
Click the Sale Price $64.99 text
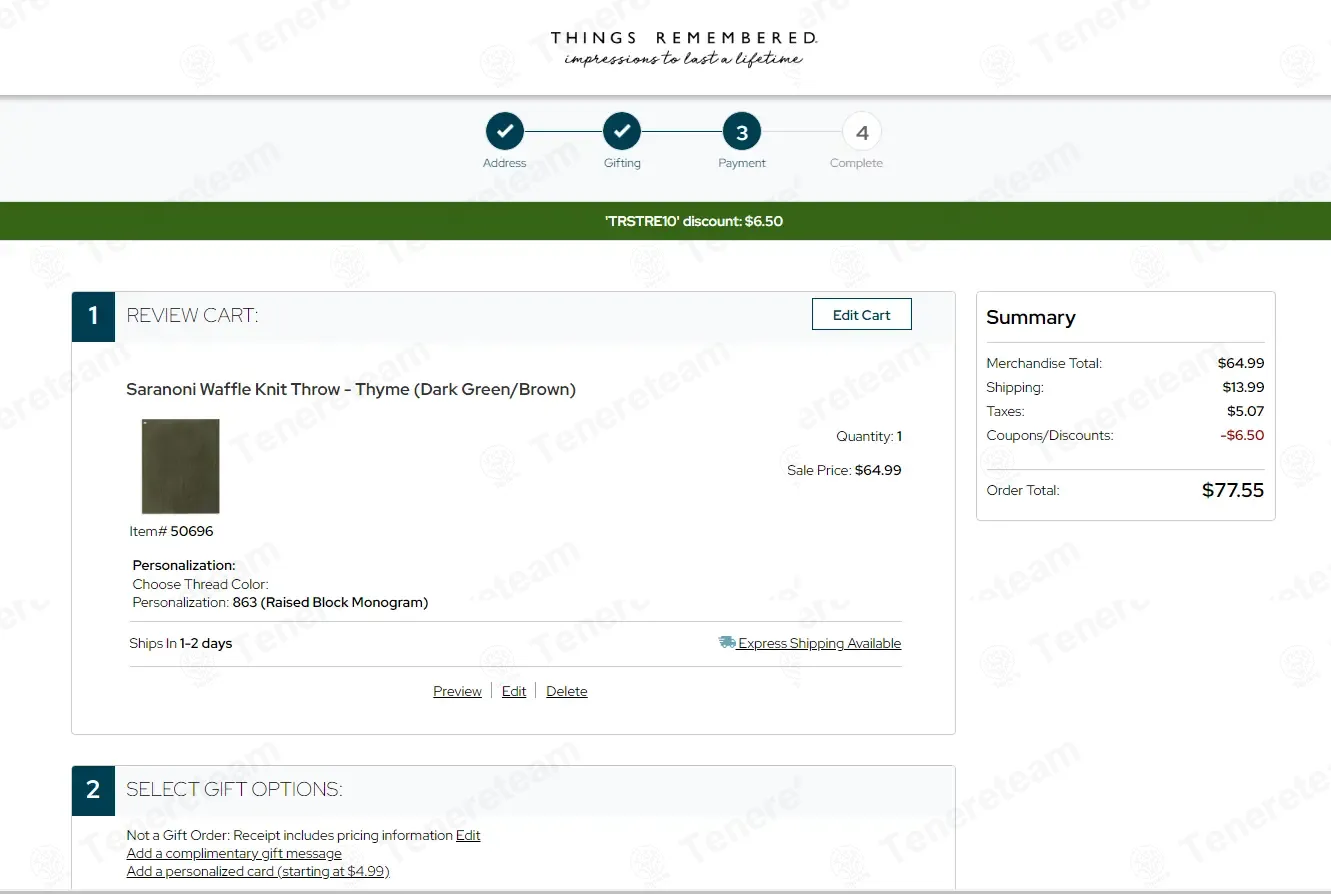pos(844,470)
